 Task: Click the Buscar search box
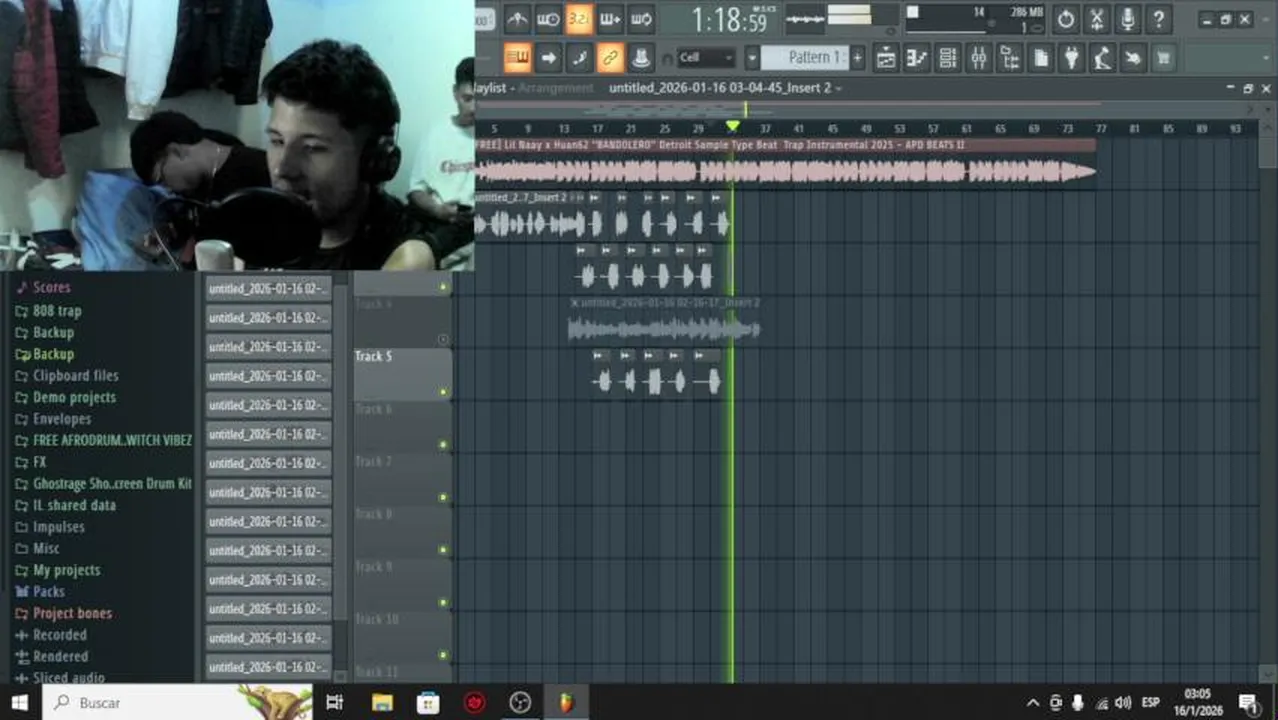point(178,702)
